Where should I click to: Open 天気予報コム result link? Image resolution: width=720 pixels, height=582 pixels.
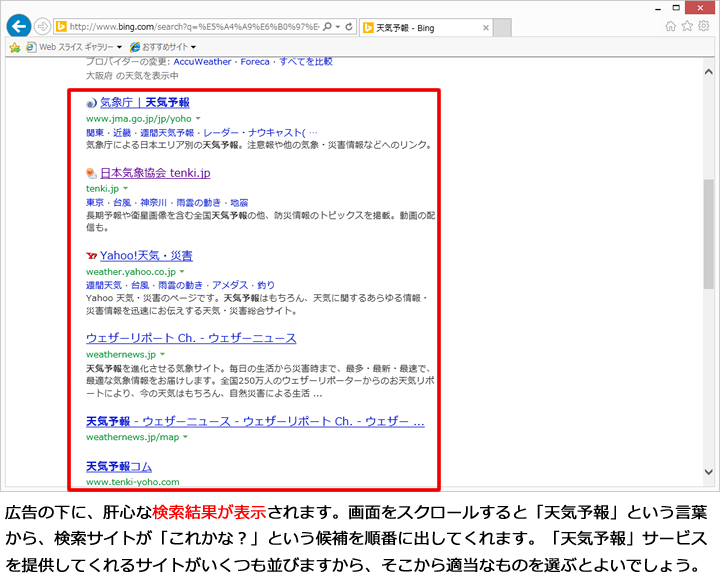point(119,466)
